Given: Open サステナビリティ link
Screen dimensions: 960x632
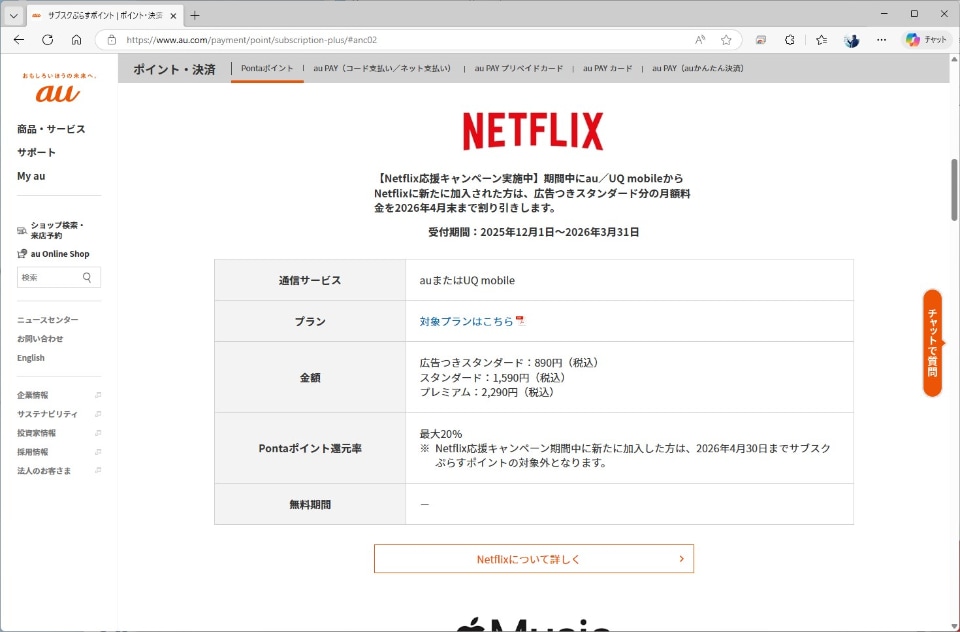Looking at the screenshot, I should pyautogui.click(x=47, y=414).
